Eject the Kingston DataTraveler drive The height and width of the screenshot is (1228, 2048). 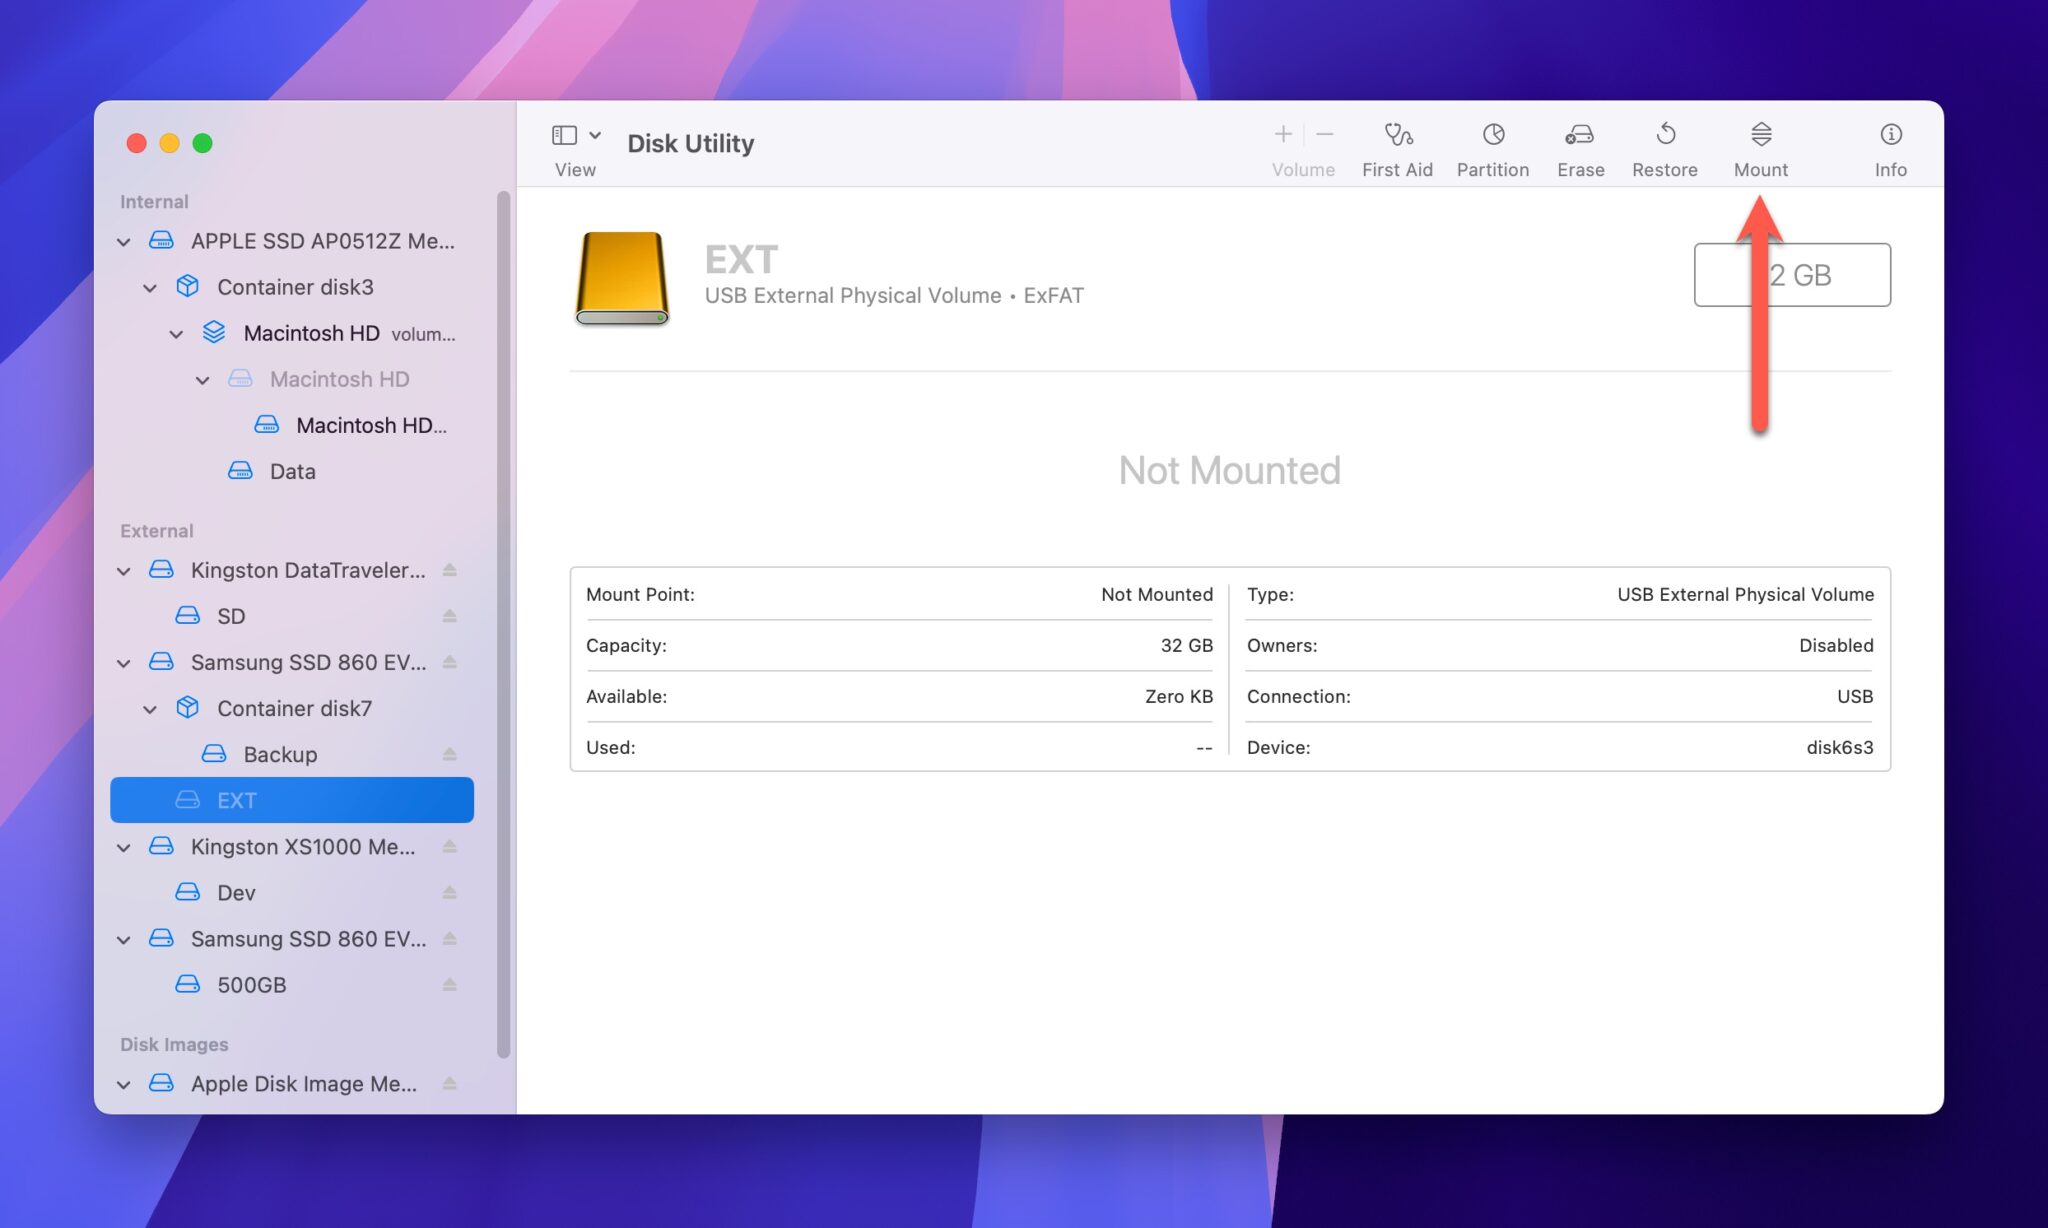pos(450,570)
